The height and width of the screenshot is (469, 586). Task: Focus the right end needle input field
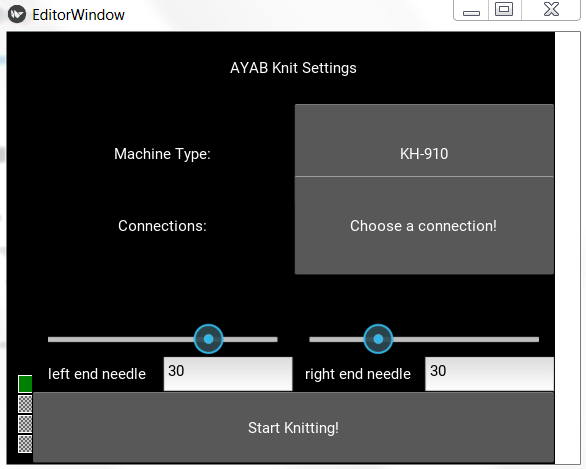click(x=490, y=374)
